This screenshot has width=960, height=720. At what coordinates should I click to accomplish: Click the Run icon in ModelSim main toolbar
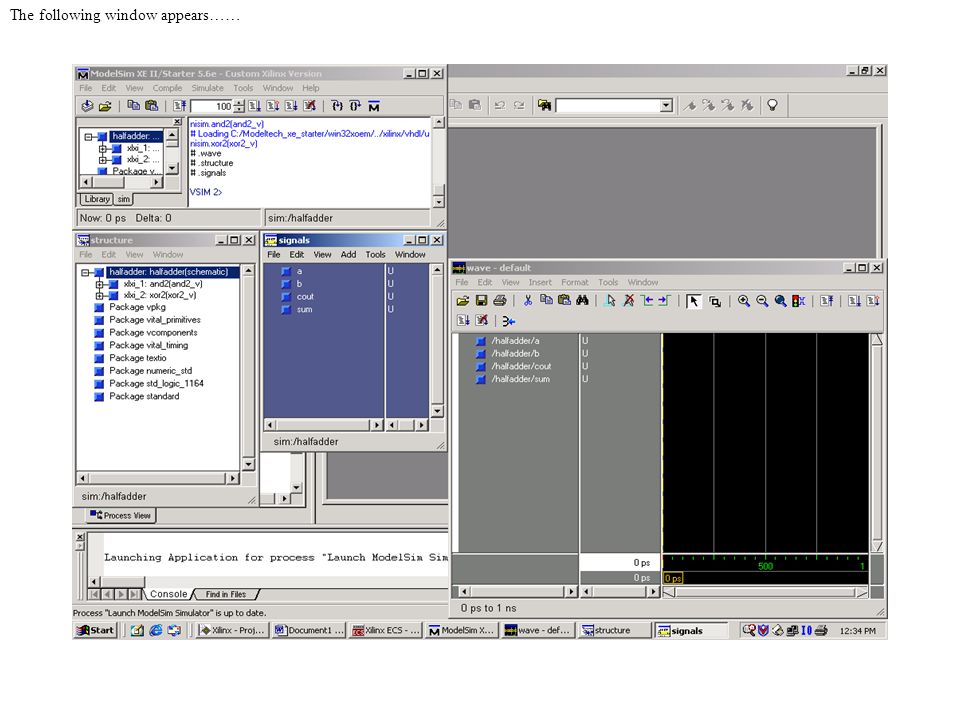coord(255,106)
